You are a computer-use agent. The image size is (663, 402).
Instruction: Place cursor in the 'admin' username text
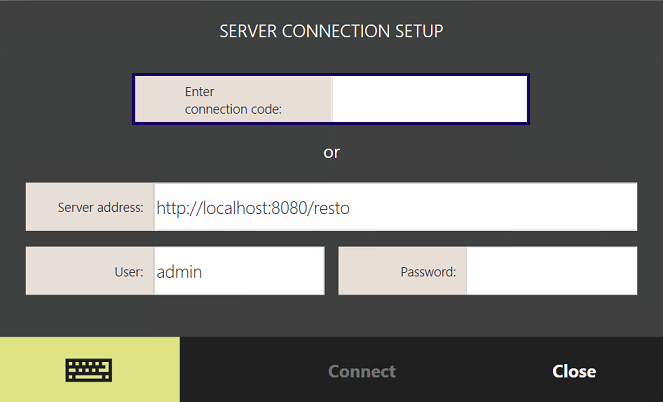[x=180, y=271]
